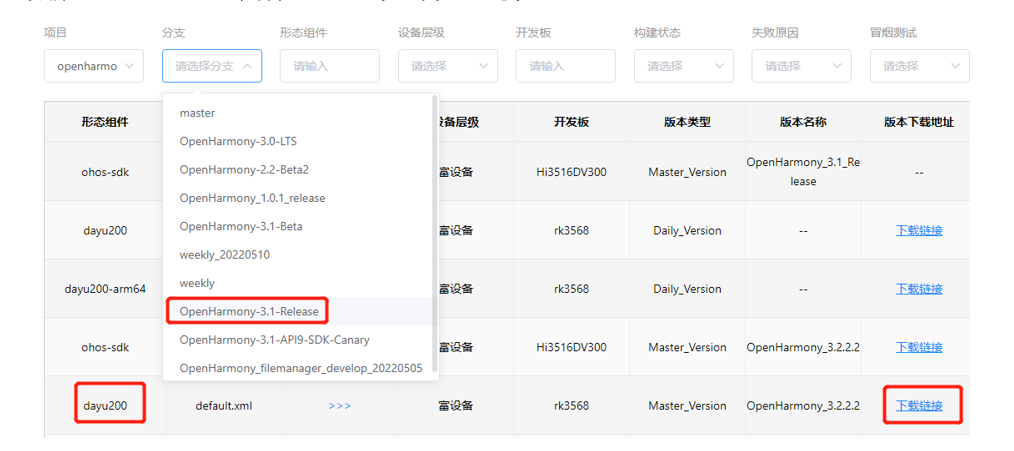Screen dimensions: 1014x451
Task: Collapse the 分支 branch dropdown
Action: (211, 66)
